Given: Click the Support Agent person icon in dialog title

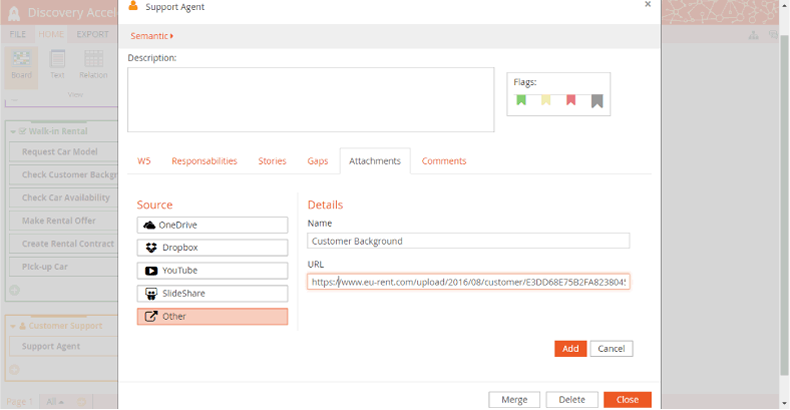Looking at the screenshot, I should coord(134,6).
